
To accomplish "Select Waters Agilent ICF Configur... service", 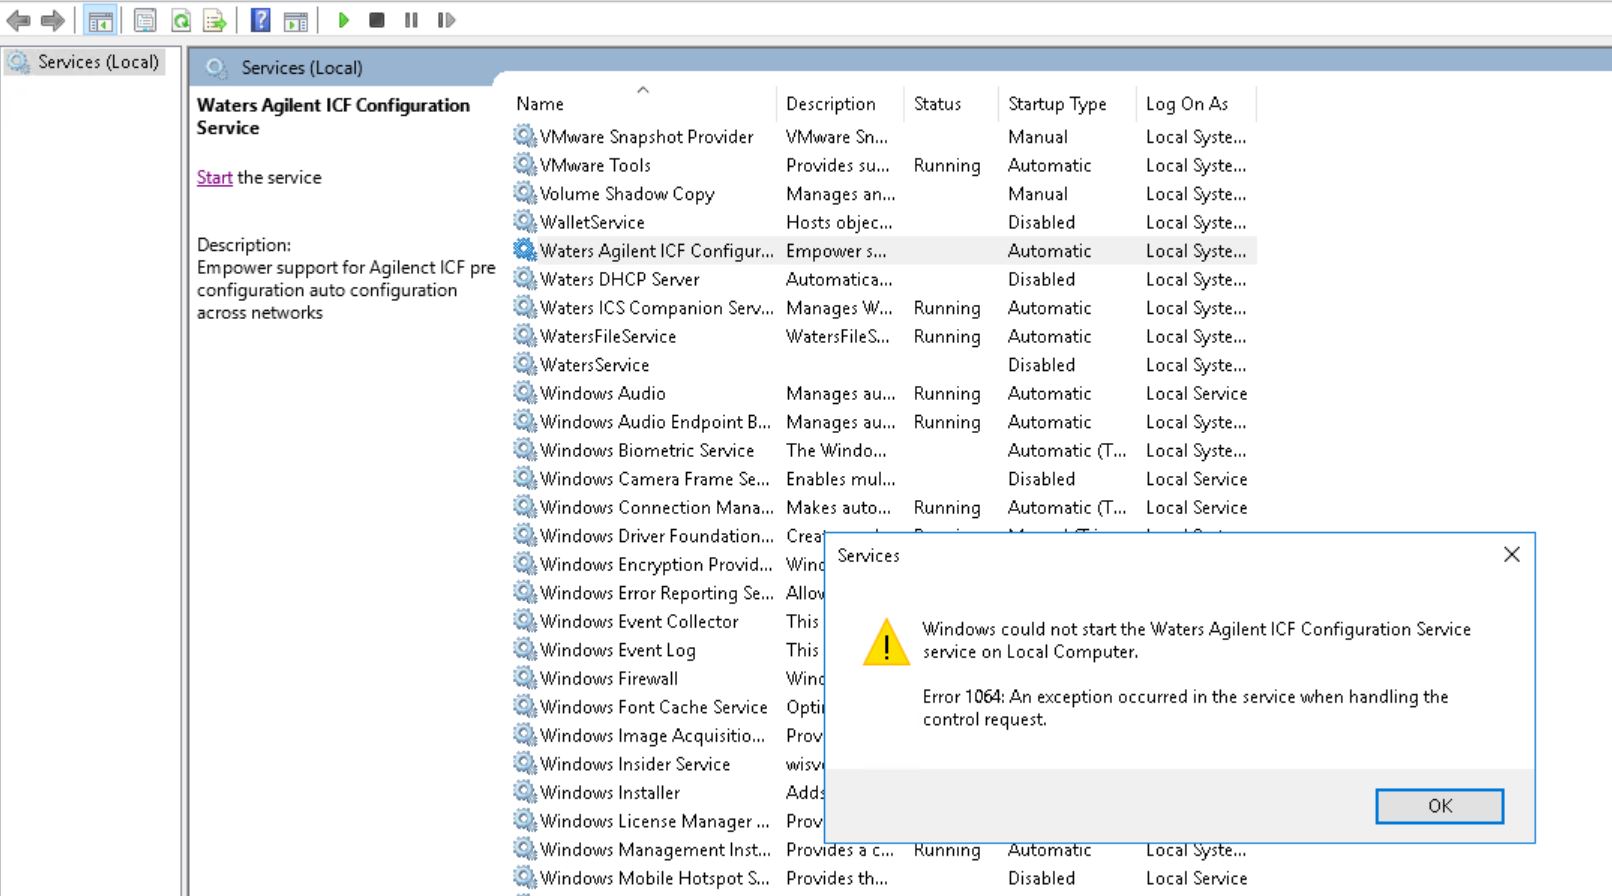I will [x=883, y=251].
